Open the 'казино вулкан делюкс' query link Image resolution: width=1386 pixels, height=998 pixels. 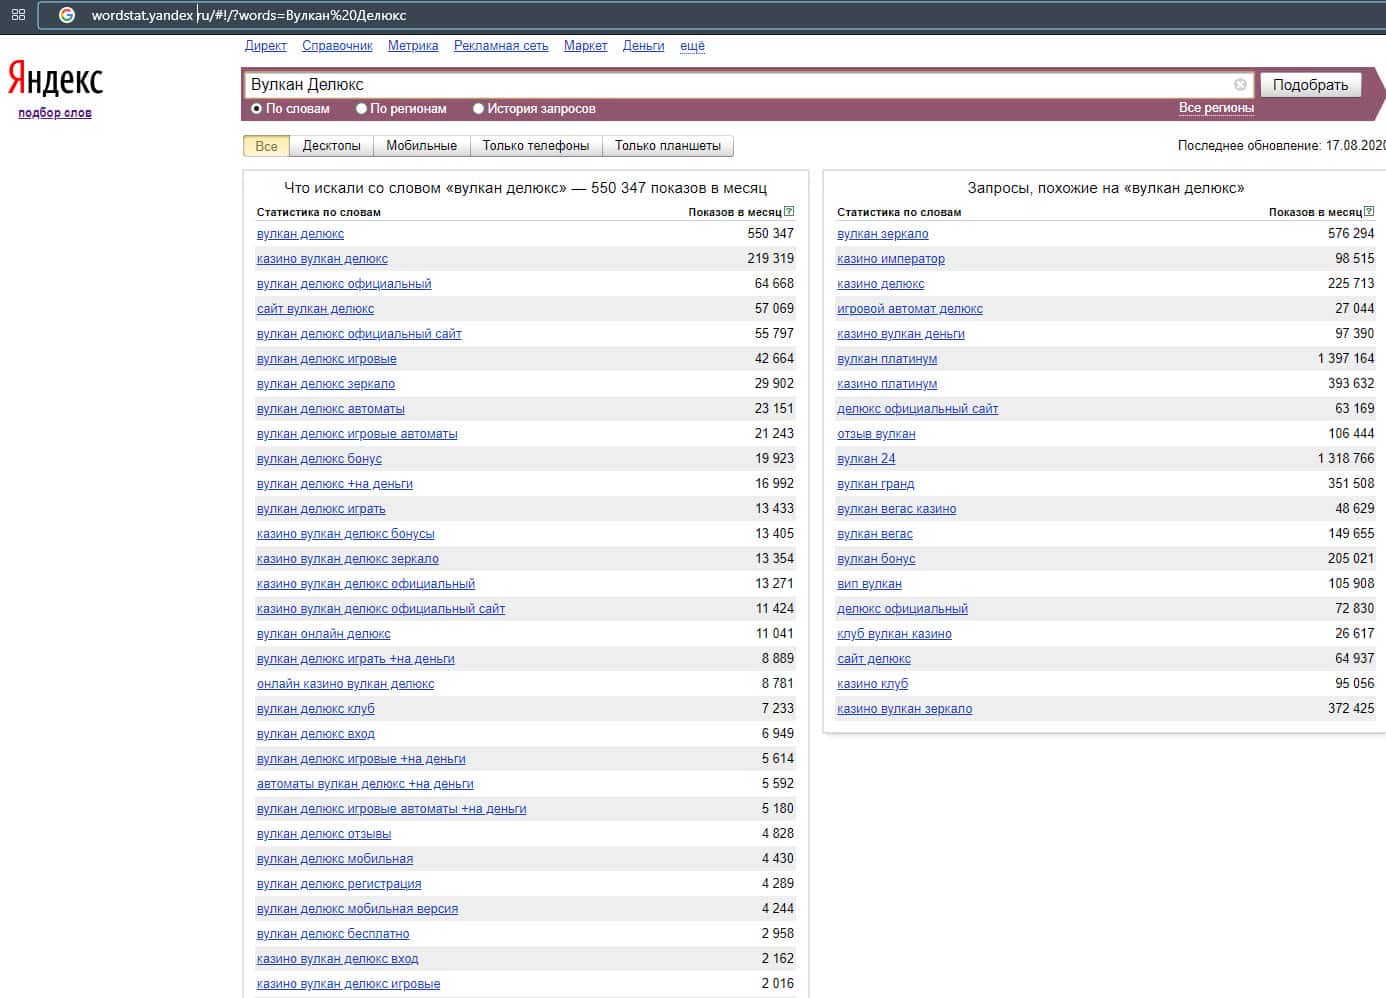point(322,259)
